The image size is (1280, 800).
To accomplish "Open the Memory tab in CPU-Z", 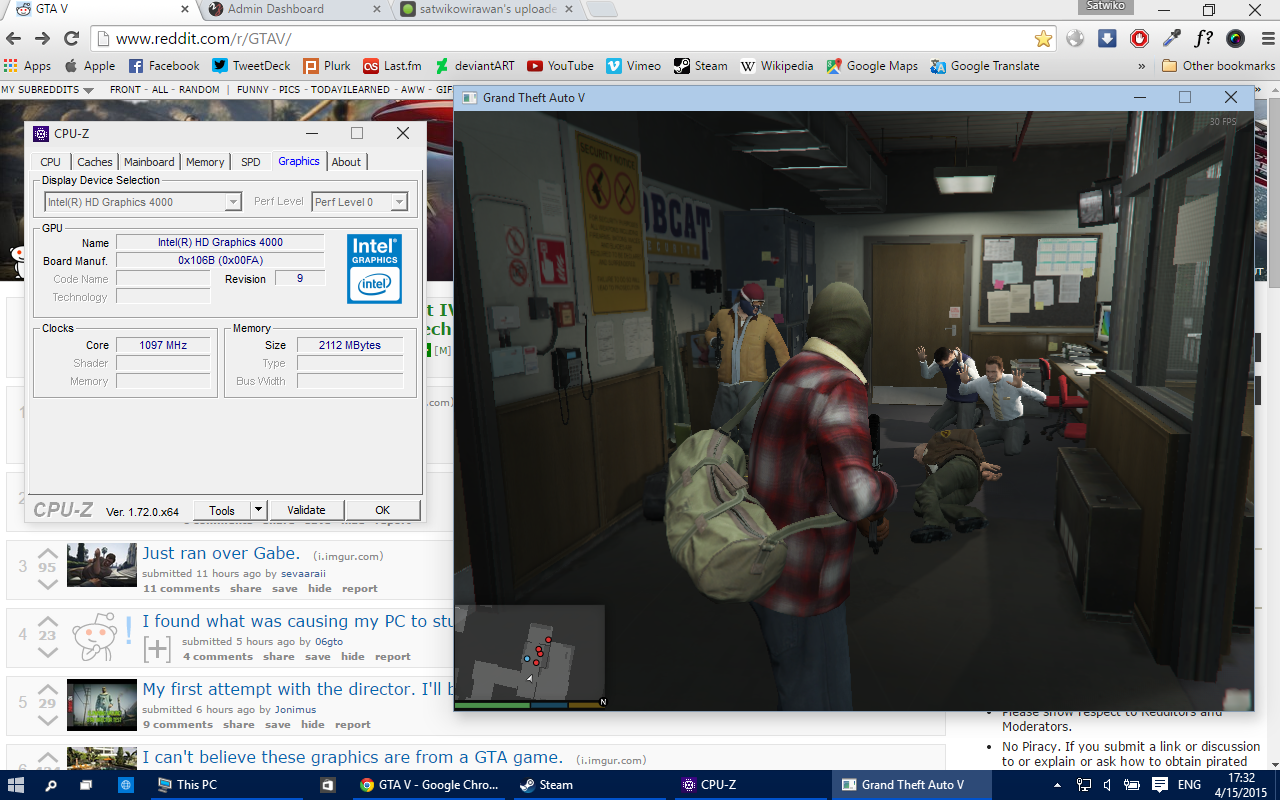I will coord(205,162).
